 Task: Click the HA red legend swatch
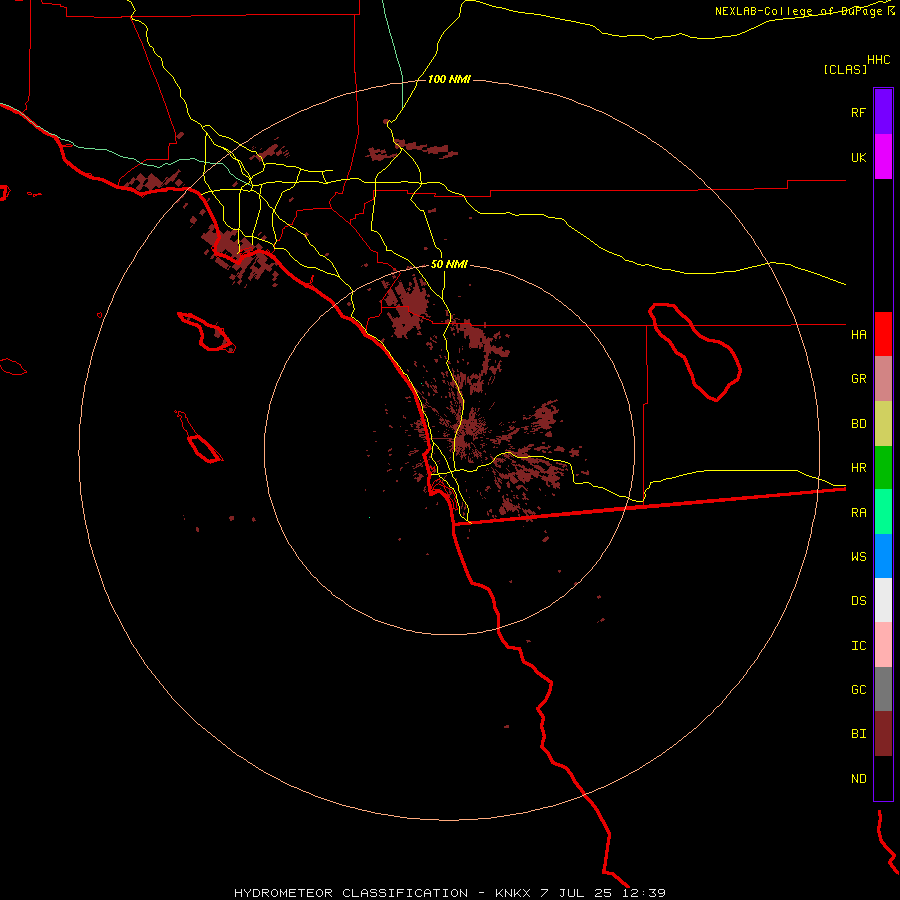pos(883,334)
